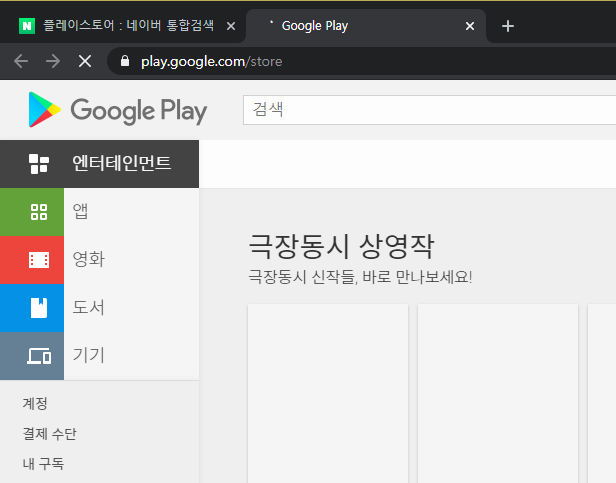Click the Naver favicon on the first tab
The image size is (616, 483).
point(27,26)
